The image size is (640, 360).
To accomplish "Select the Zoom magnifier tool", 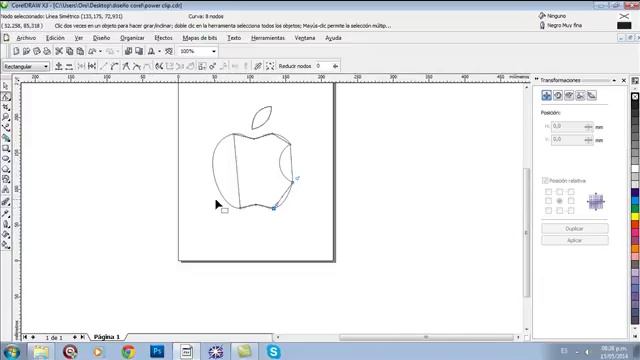I will point(6,117).
